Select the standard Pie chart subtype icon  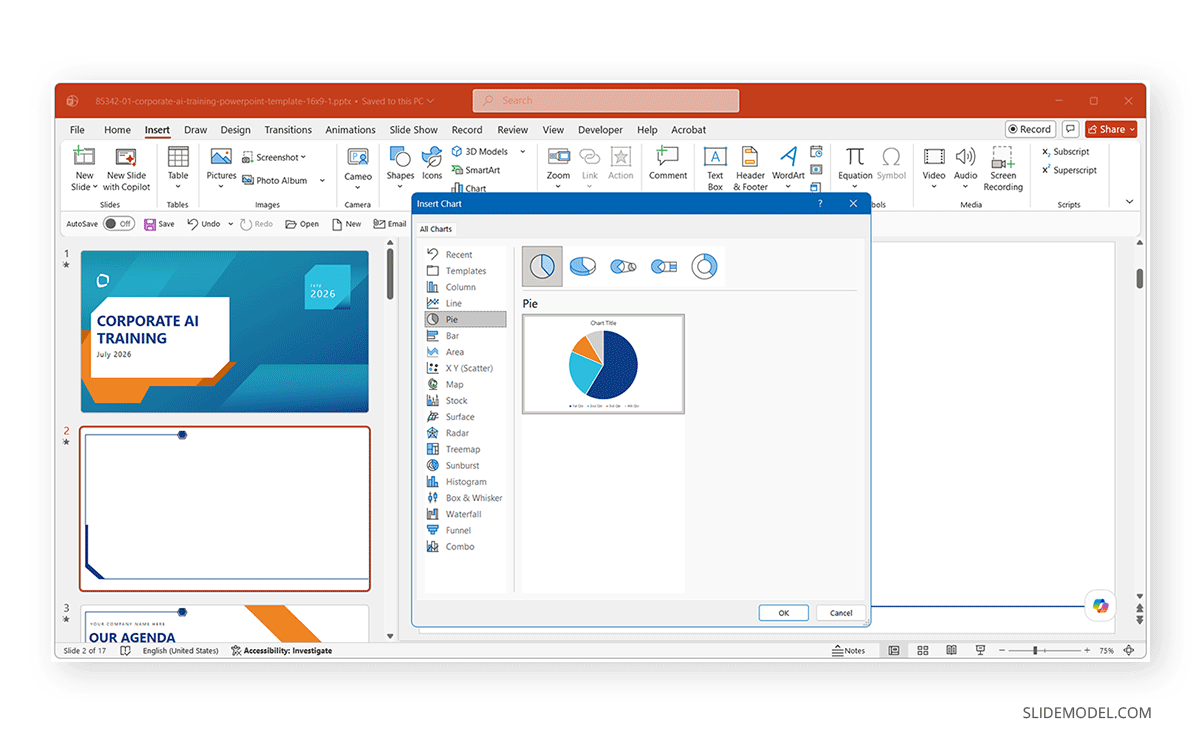[542, 266]
